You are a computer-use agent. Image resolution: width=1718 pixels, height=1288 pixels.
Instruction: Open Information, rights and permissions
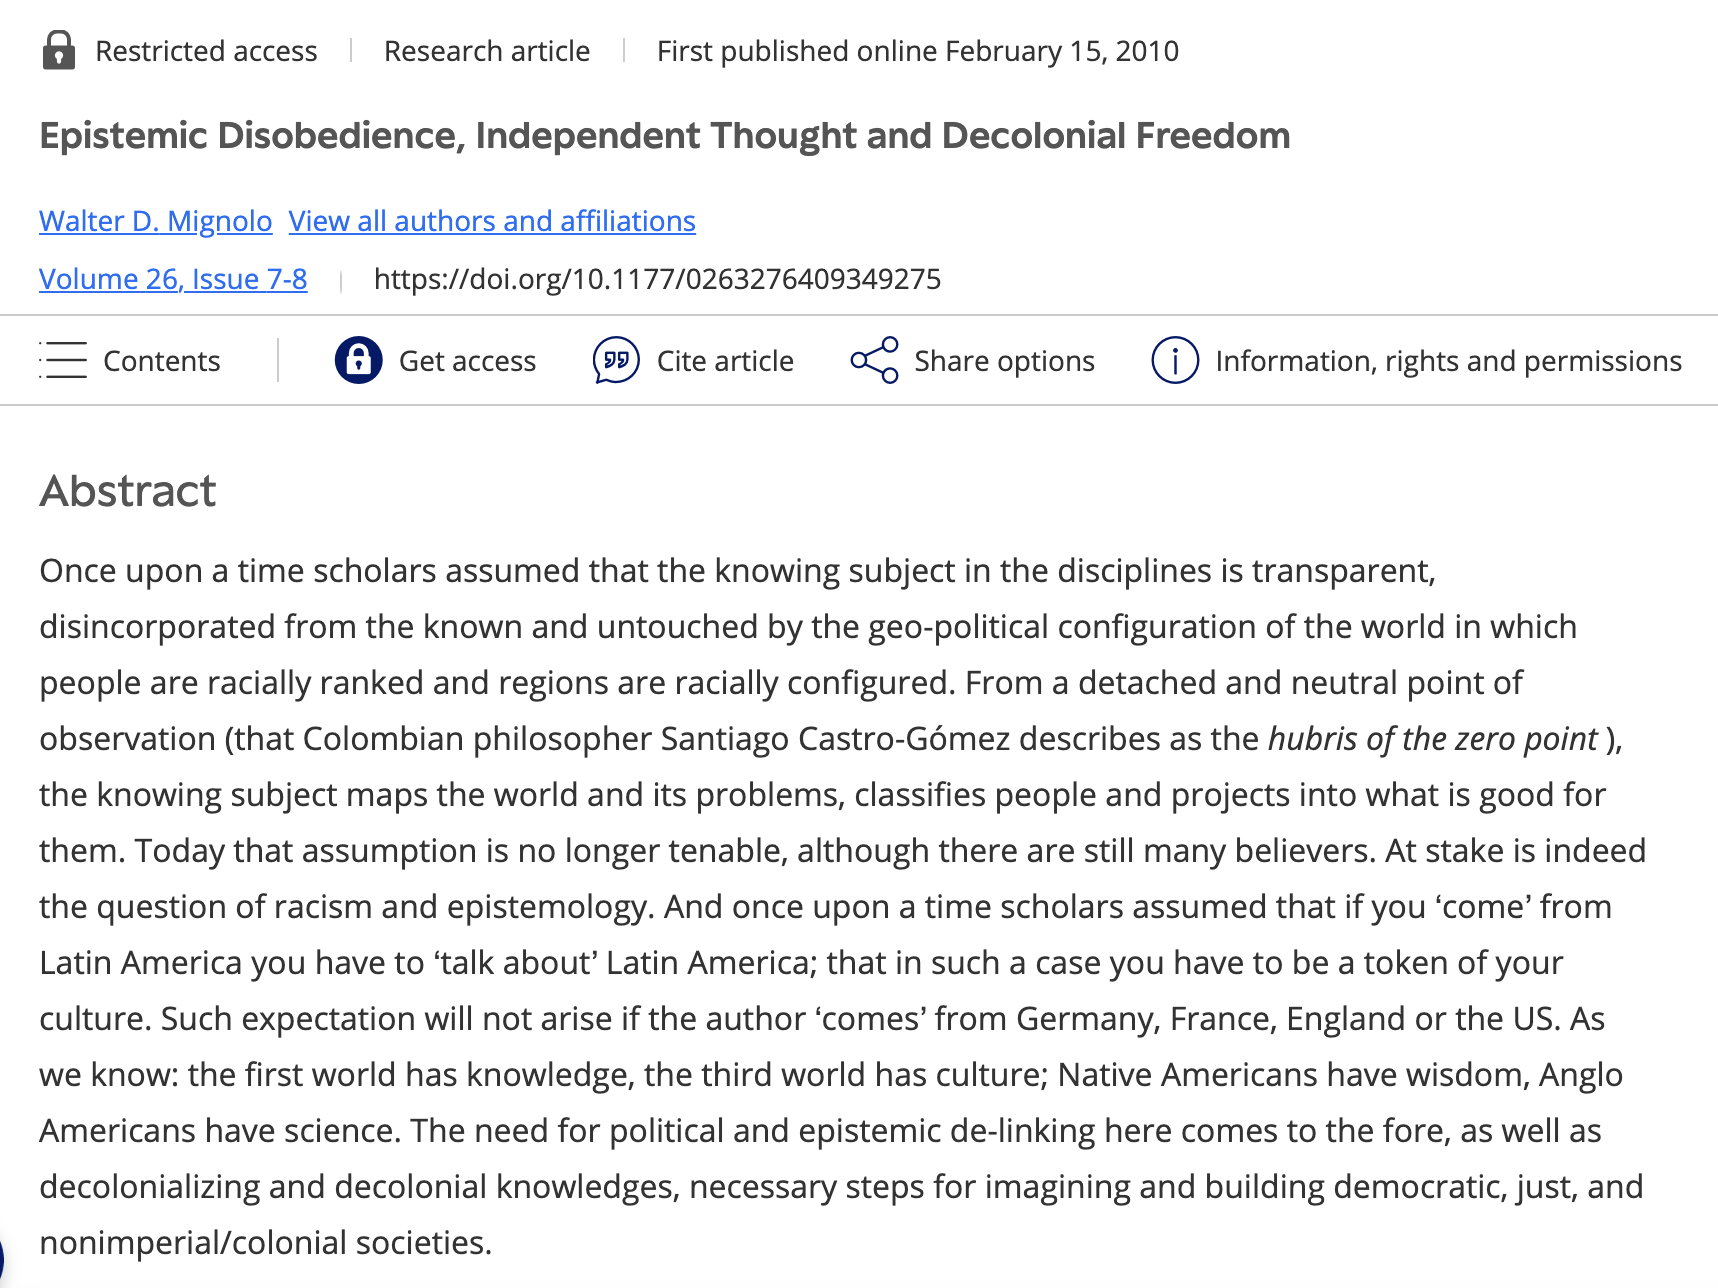pyautogui.click(x=1449, y=361)
